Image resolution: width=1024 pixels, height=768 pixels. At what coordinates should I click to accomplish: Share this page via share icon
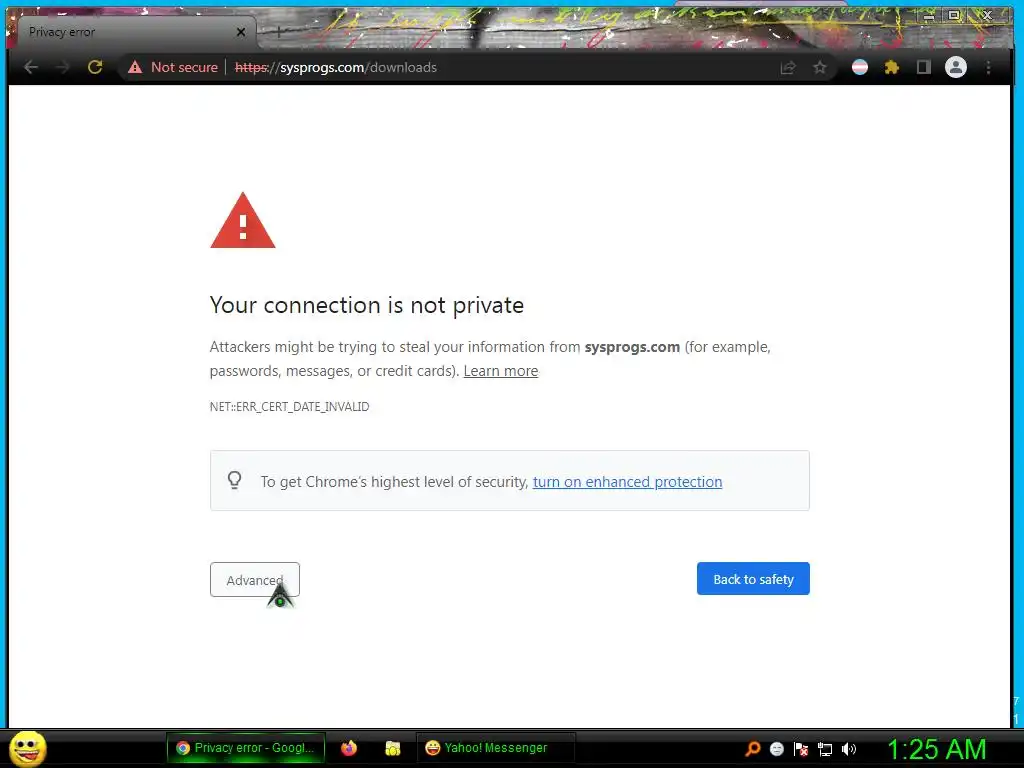point(788,67)
